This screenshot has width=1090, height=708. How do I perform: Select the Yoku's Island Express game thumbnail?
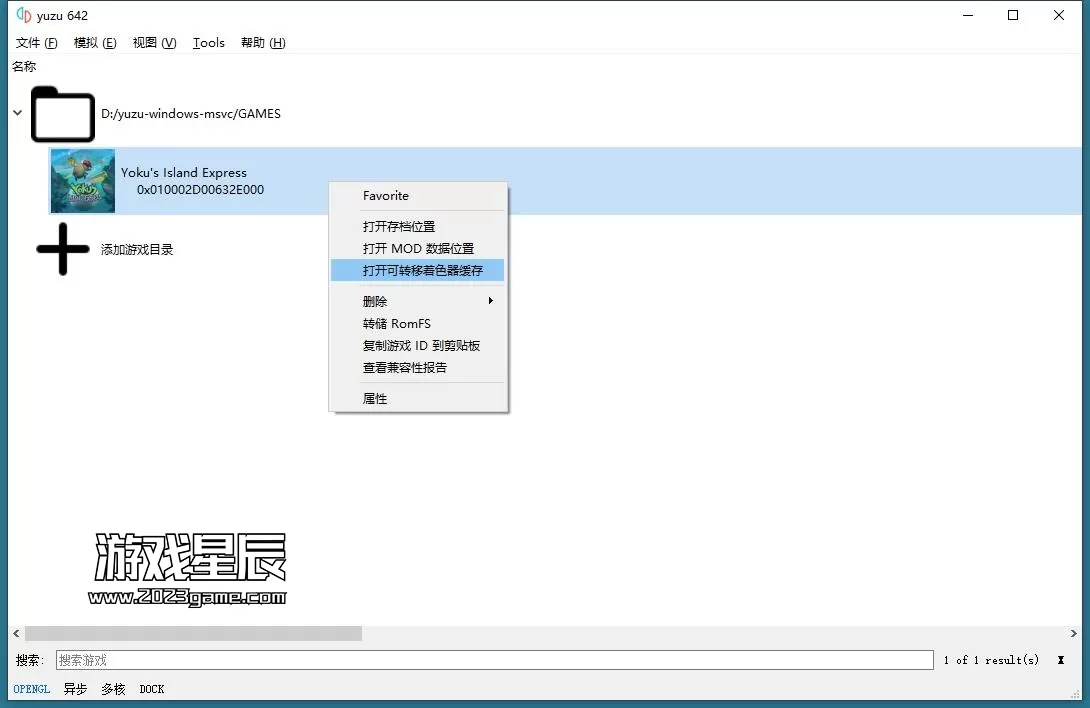[83, 181]
